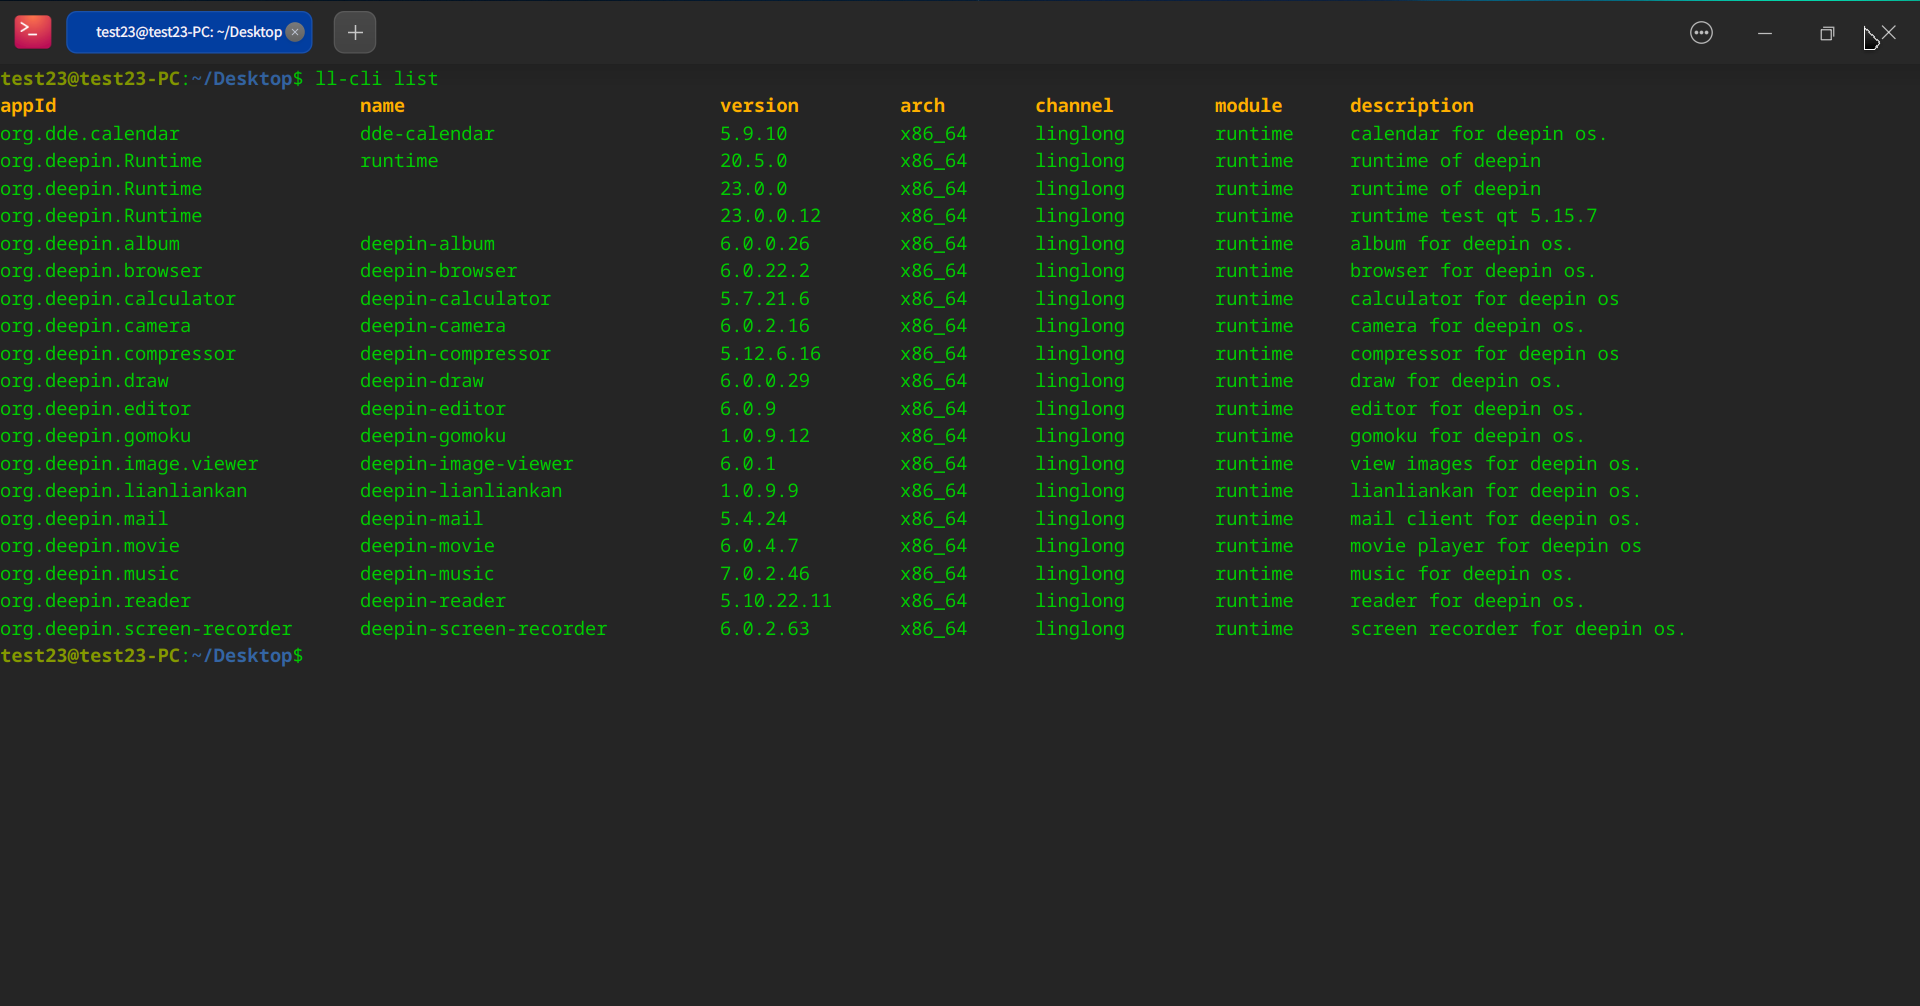Click the deepin-mail name
This screenshot has height=1006, width=1920.
coord(422,519)
